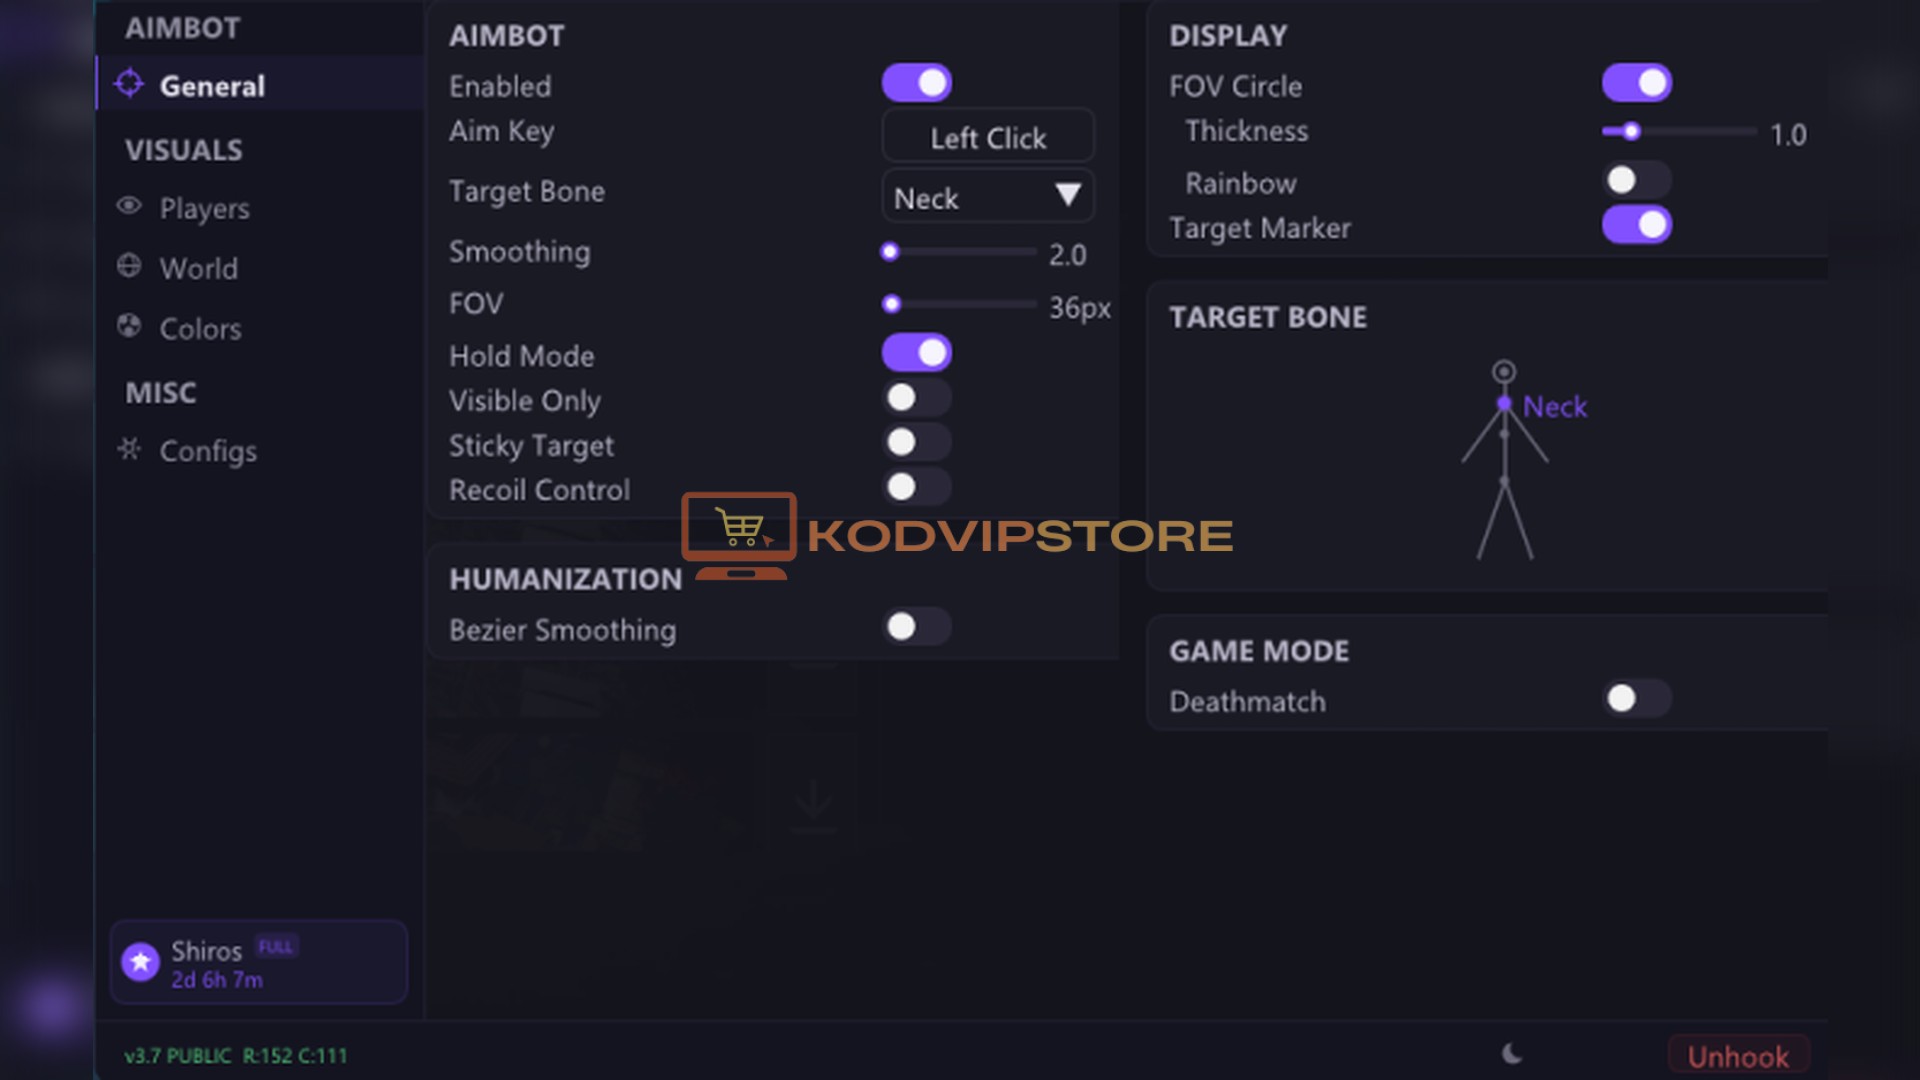Screen dimensions: 1920x1080
Task: Click the Left Click aim key button
Action: point(988,136)
